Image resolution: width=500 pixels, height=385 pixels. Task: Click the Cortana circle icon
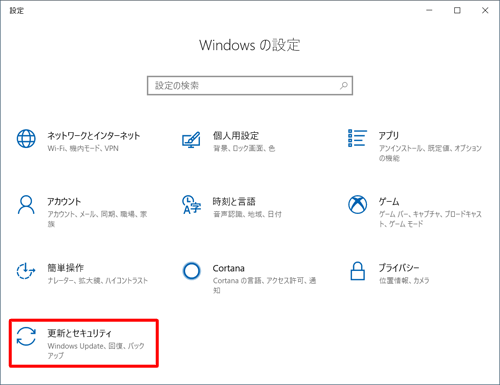(192, 271)
